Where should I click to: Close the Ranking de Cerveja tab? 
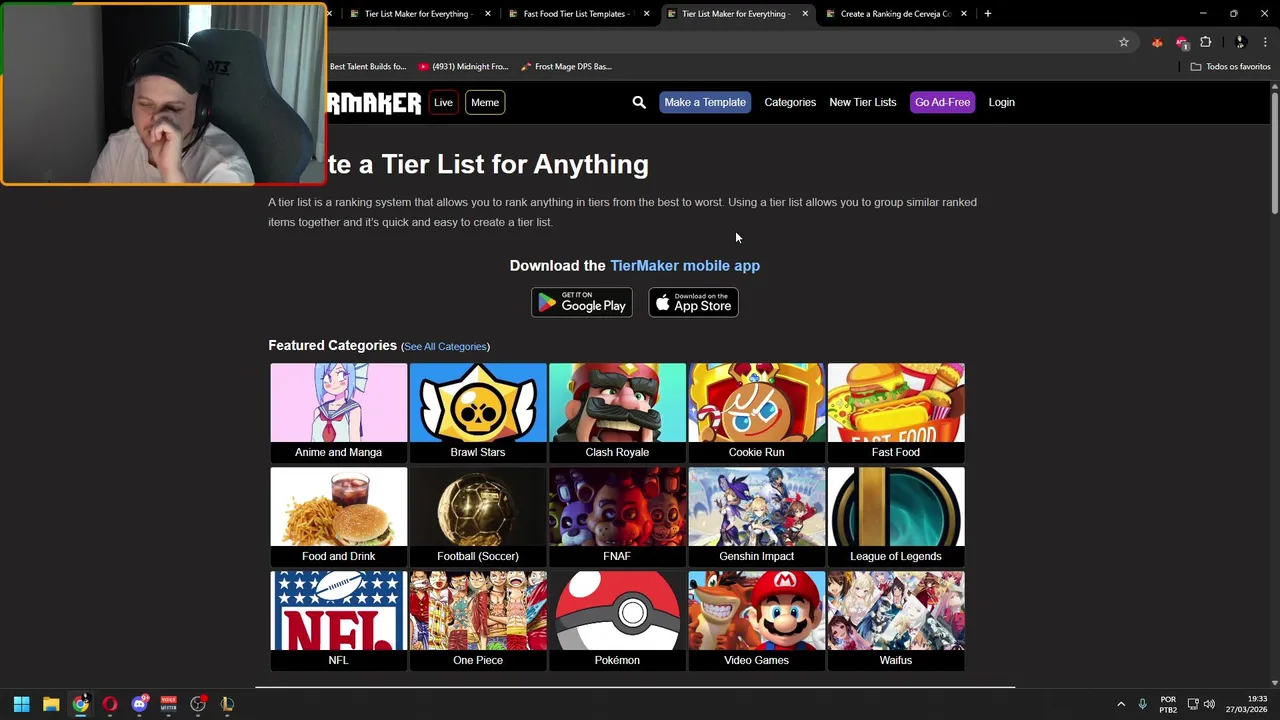tap(964, 14)
